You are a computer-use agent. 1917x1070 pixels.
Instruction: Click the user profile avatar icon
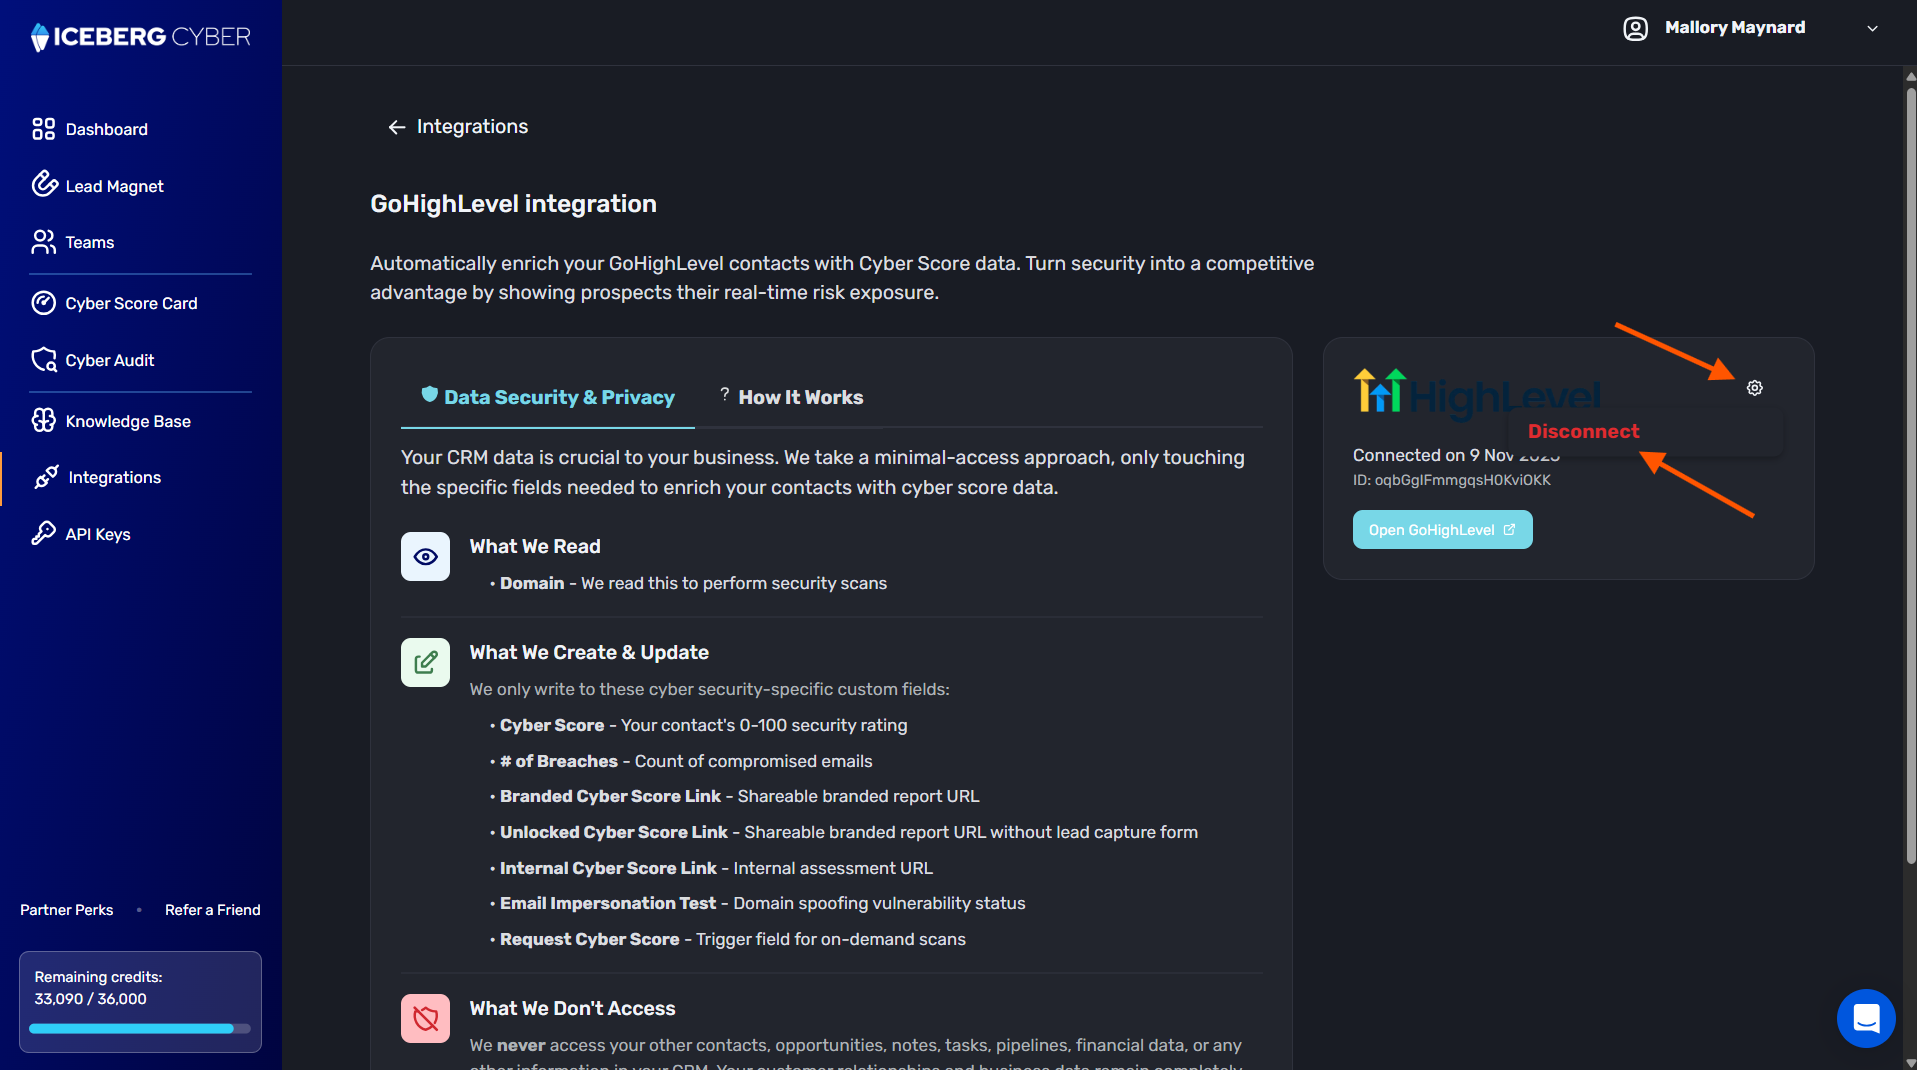pyautogui.click(x=1635, y=28)
